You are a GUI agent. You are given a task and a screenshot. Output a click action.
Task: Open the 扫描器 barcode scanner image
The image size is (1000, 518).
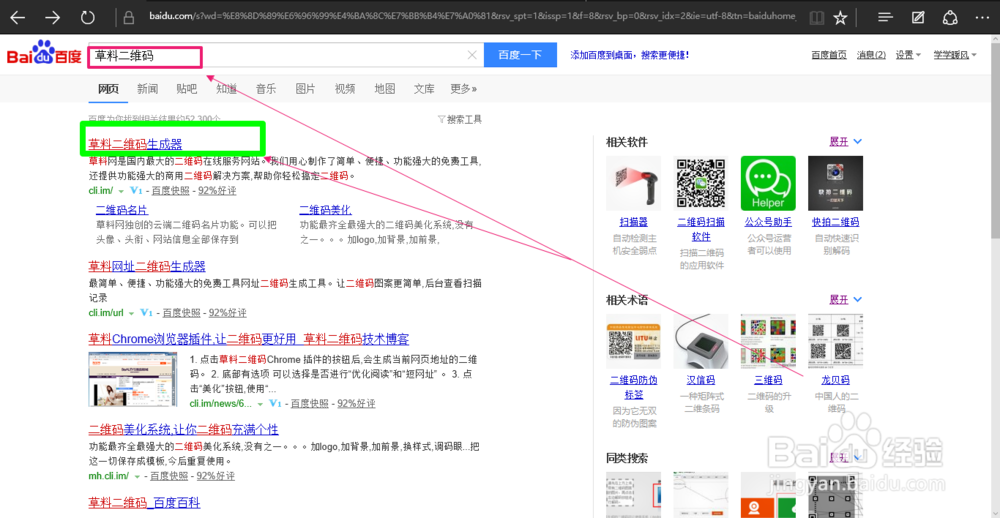(x=633, y=183)
